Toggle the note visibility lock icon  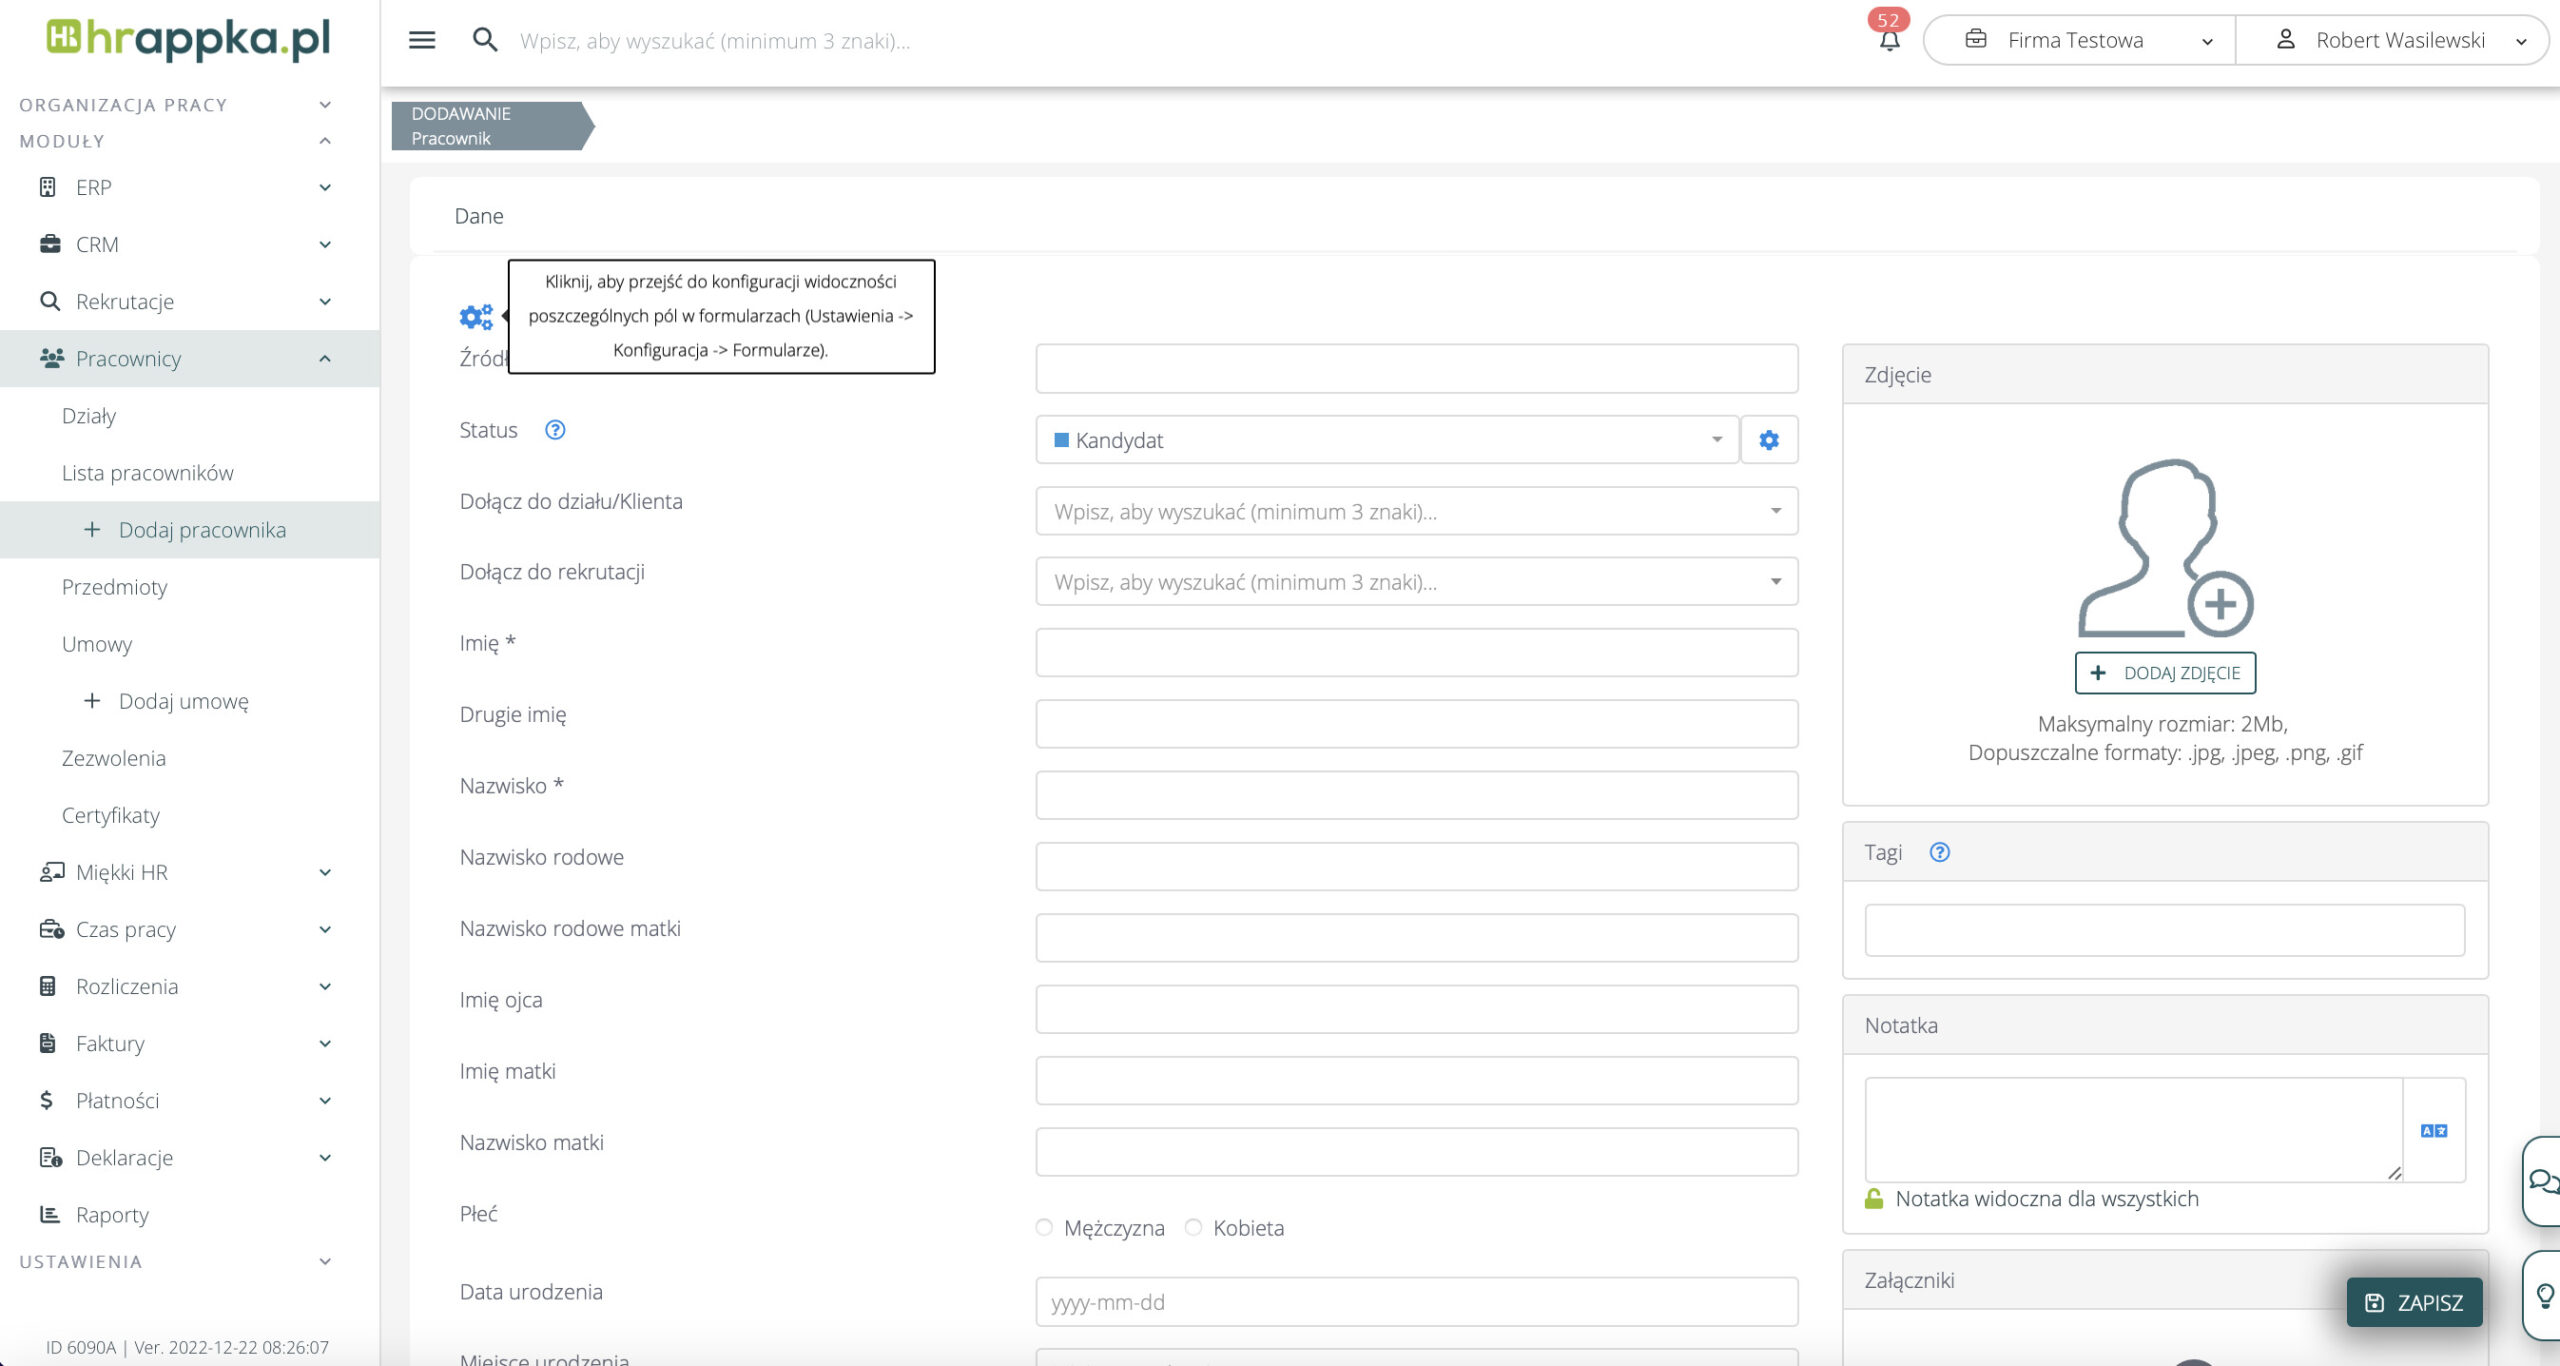[1873, 1198]
